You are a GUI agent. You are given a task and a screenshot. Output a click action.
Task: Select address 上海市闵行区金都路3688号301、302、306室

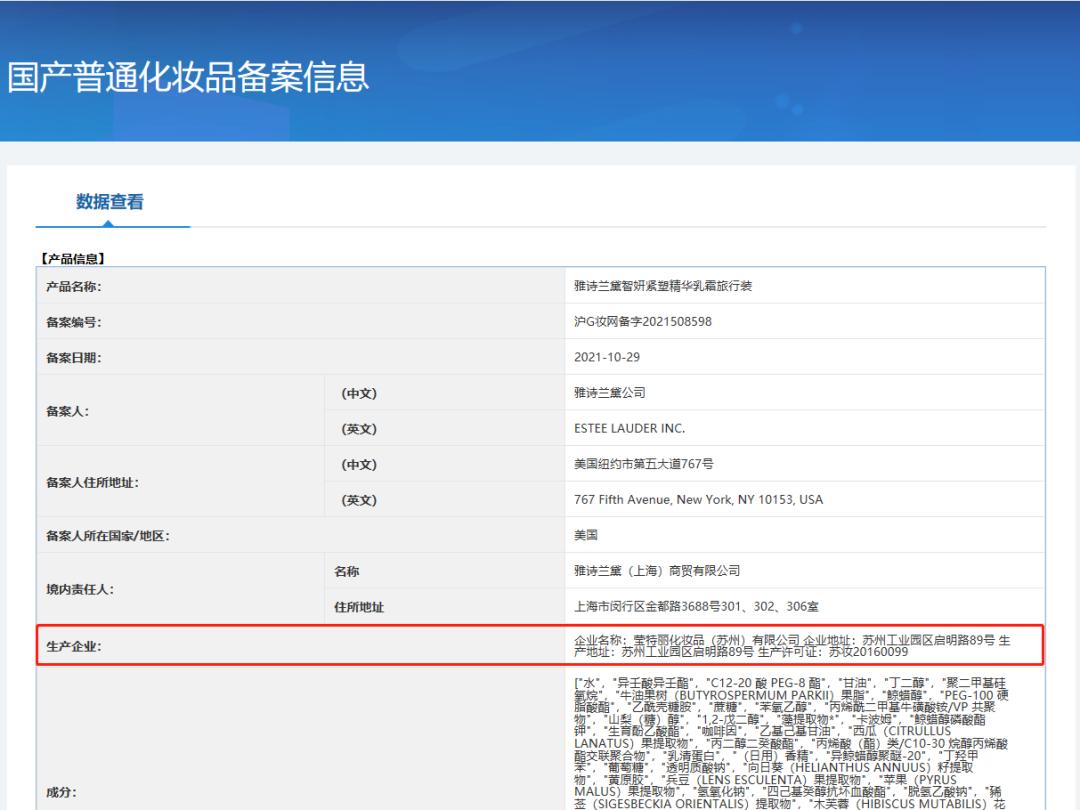(696, 607)
